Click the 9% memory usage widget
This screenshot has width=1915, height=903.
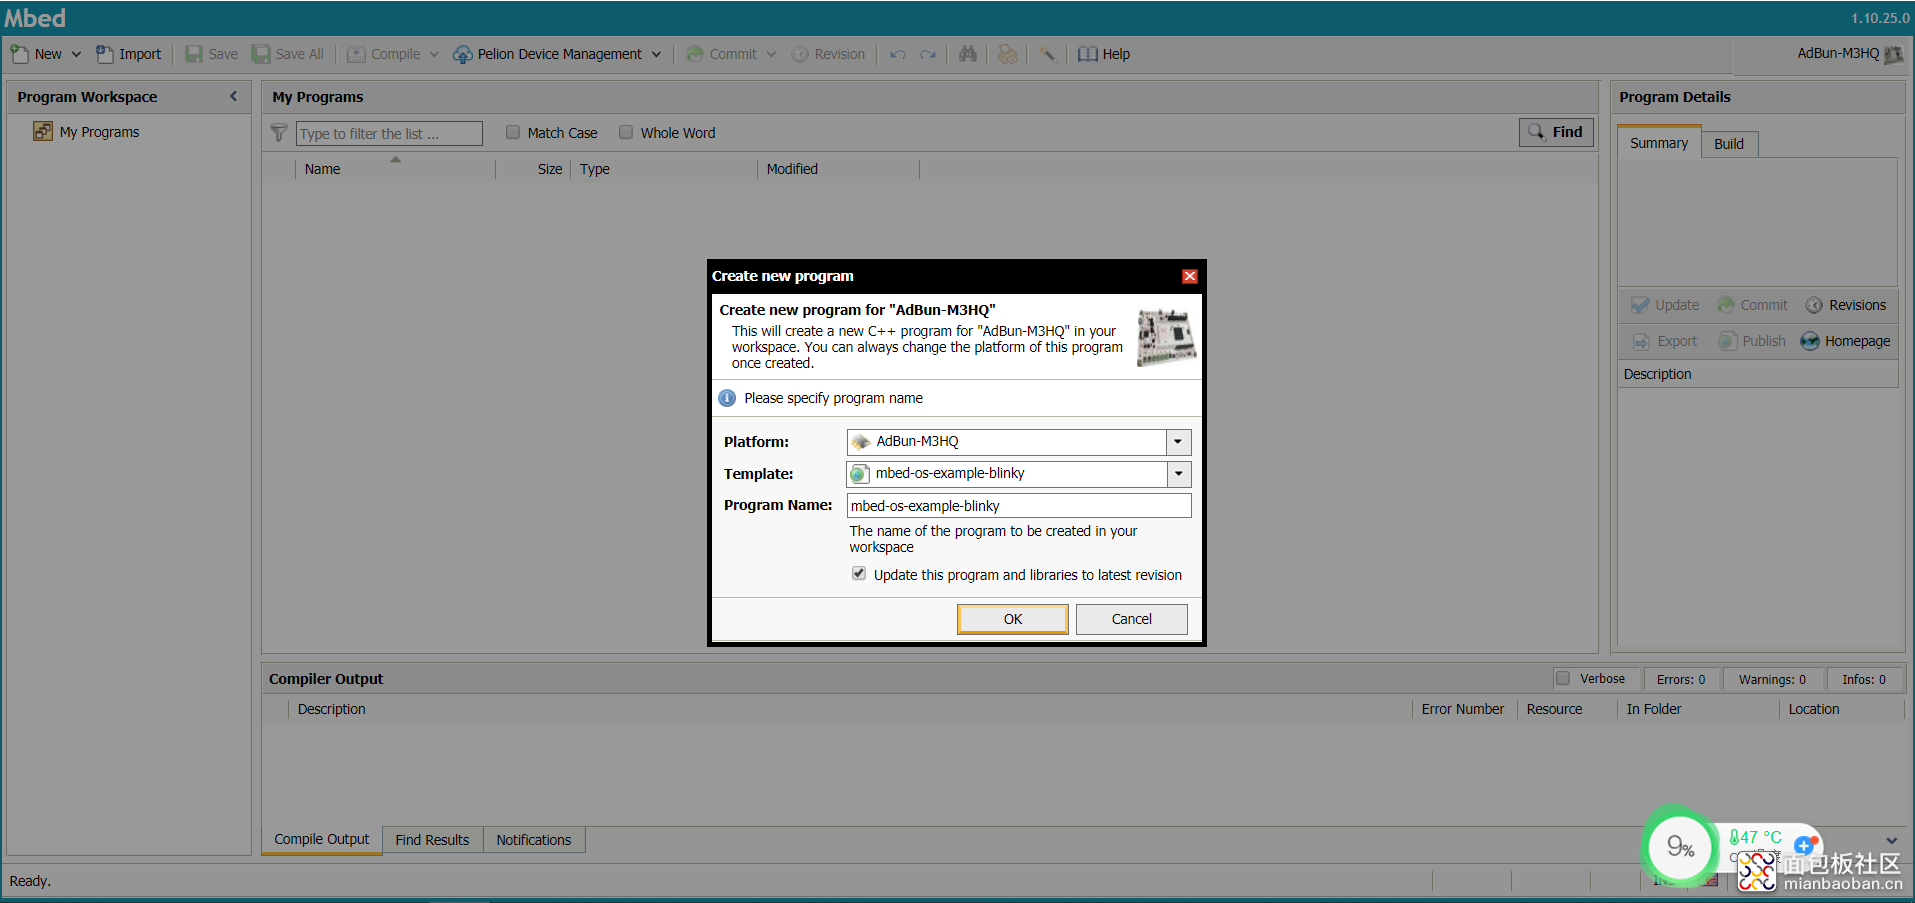[x=1680, y=848]
